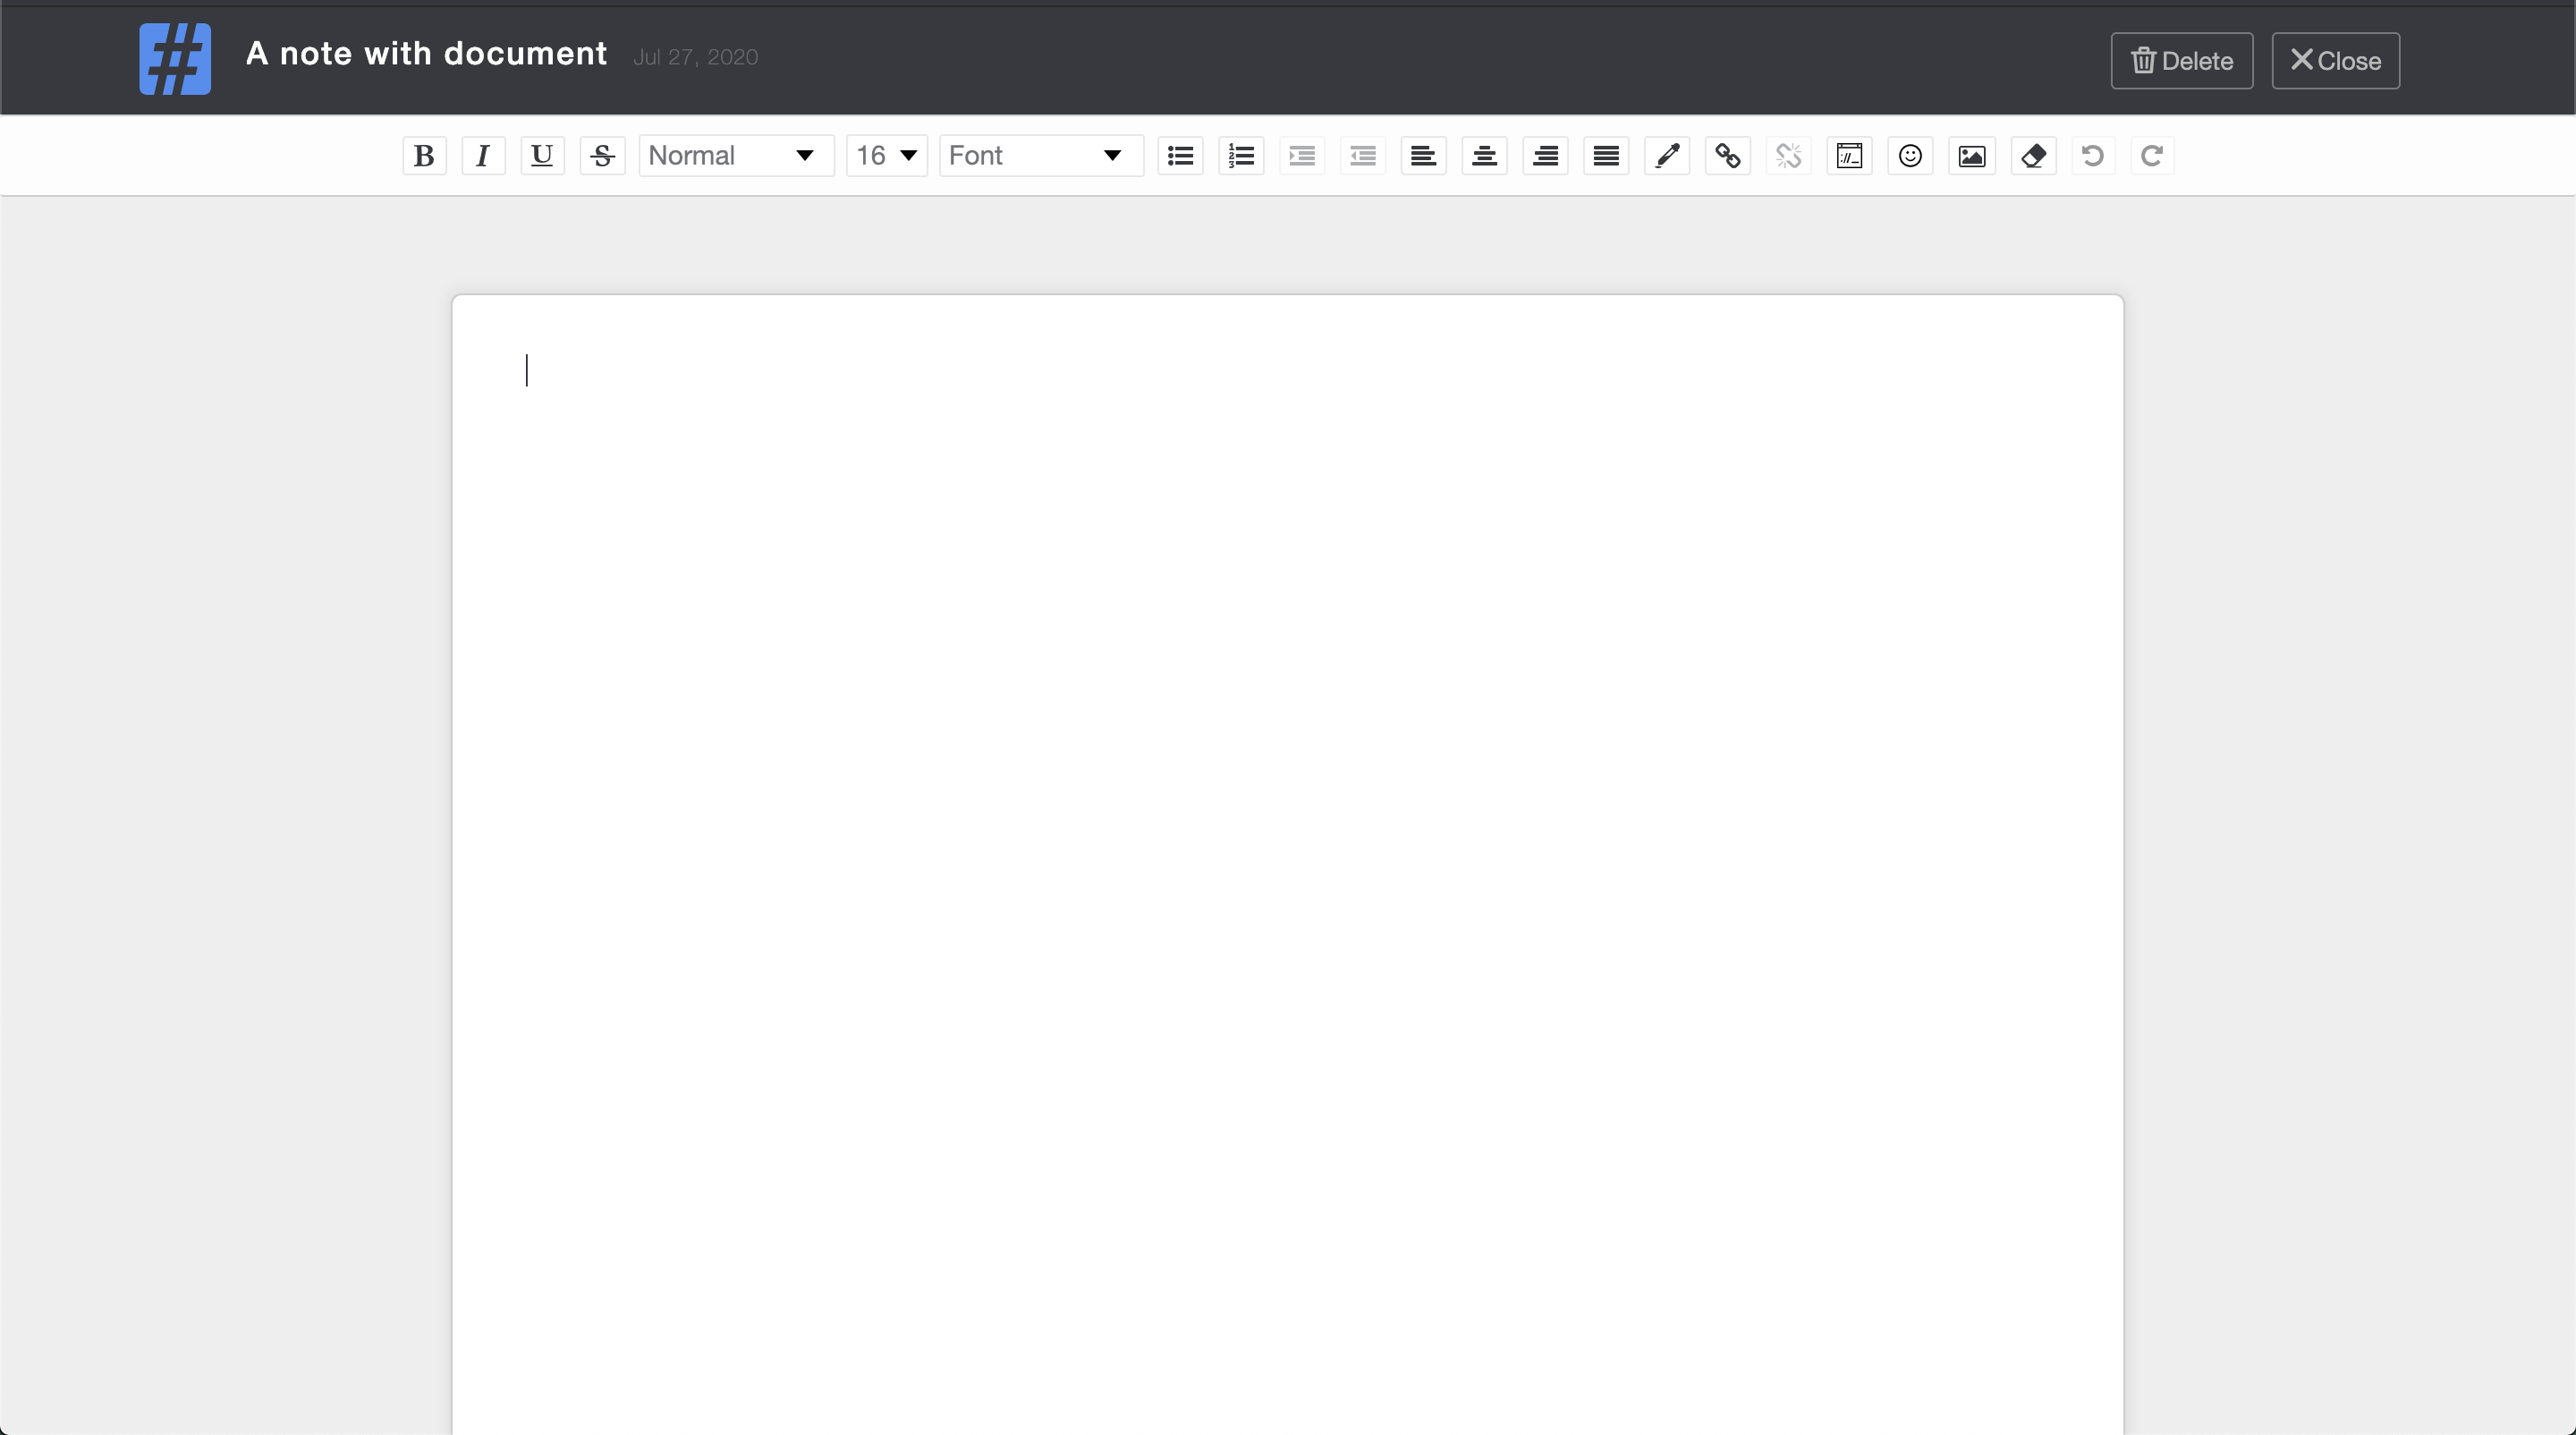Click the date Jul 27, 2020
2576x1435 pixels.
695,57
